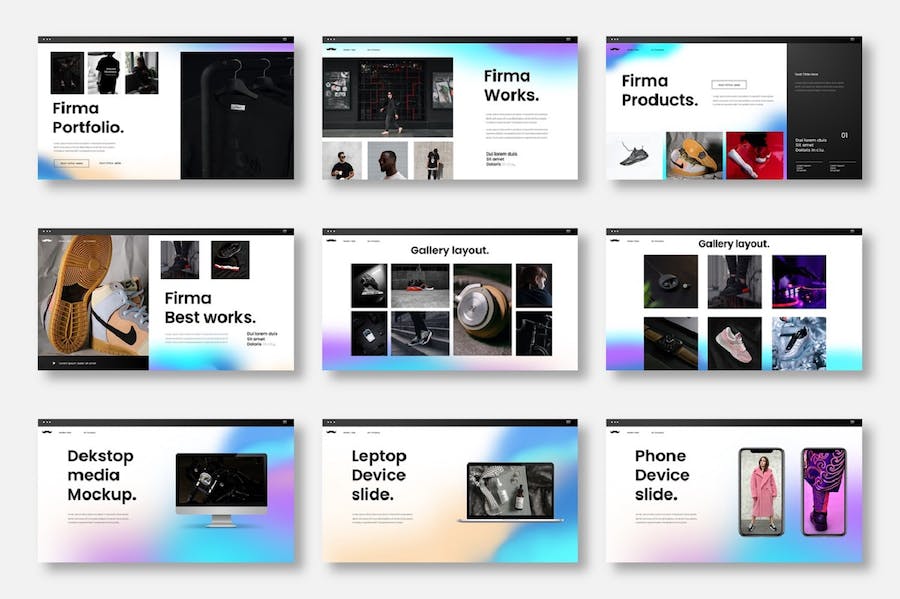This screenshot has width=900, height=599.
Task: Select the Dekstop media Mockup title text
Action: coord(102,475)
